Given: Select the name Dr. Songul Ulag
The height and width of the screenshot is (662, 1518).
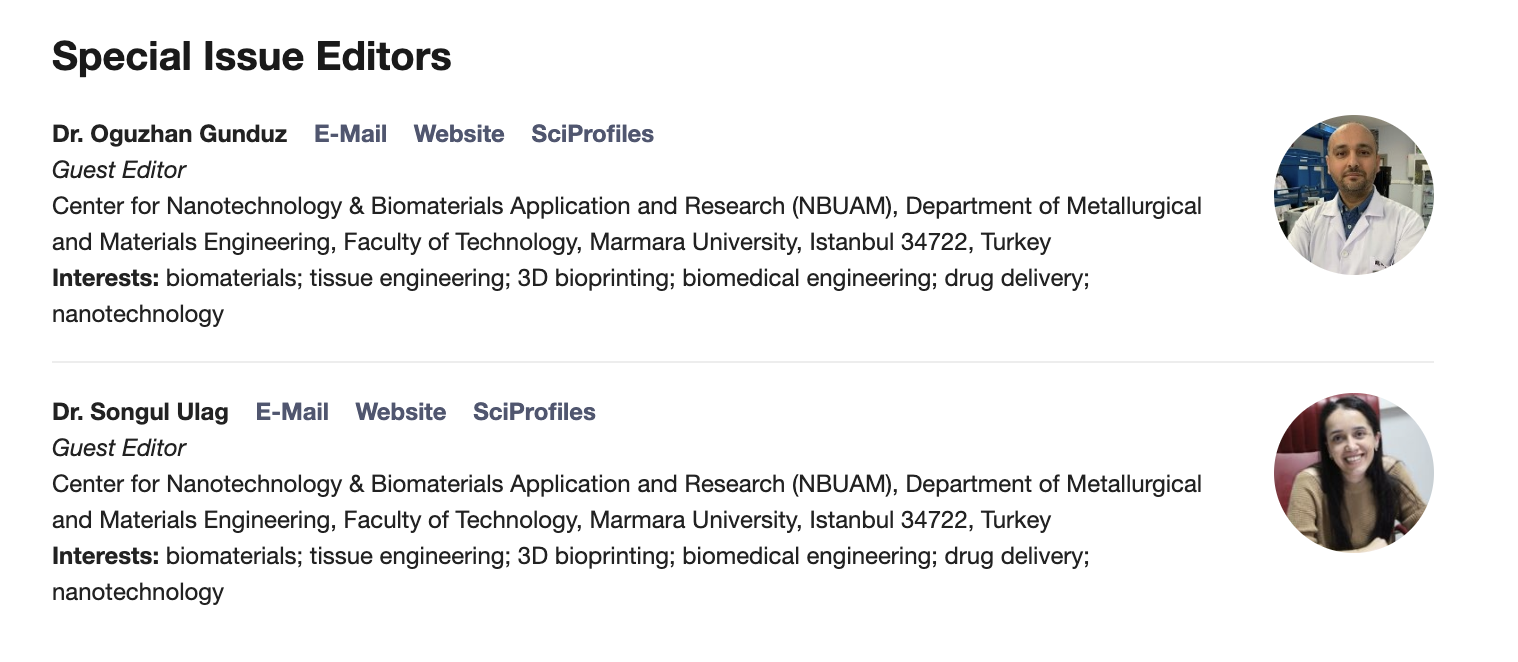Looking at the screenshot, I should click(140, 412).
